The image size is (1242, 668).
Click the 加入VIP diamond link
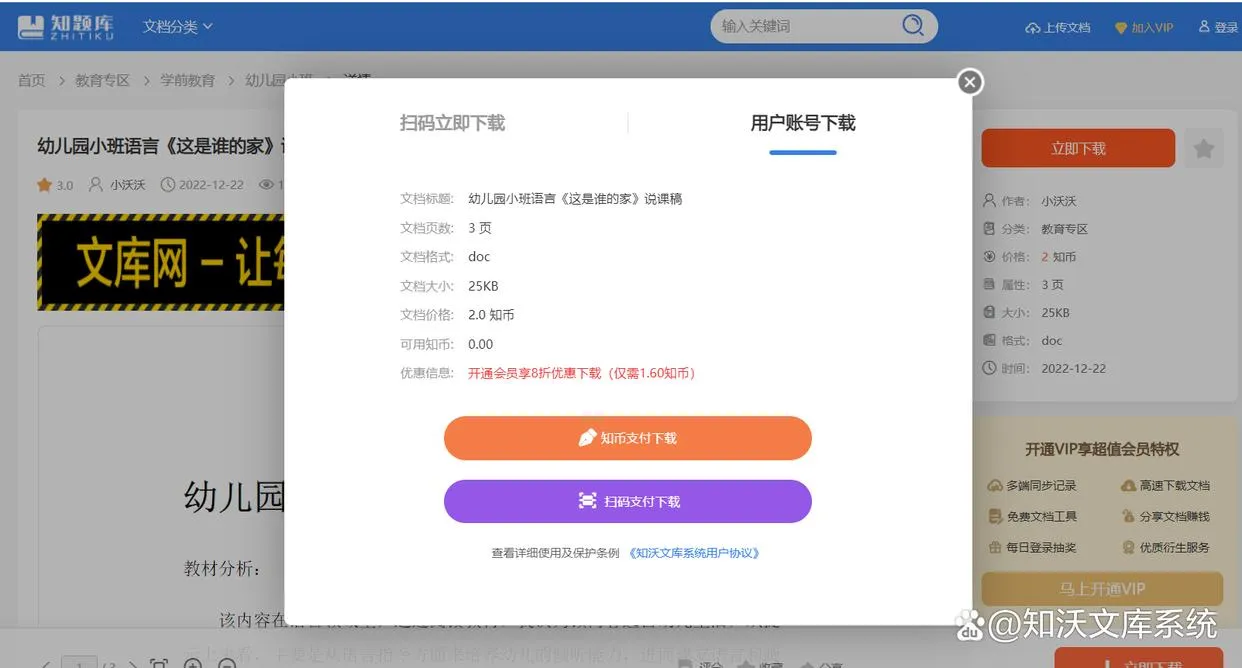1144,28
